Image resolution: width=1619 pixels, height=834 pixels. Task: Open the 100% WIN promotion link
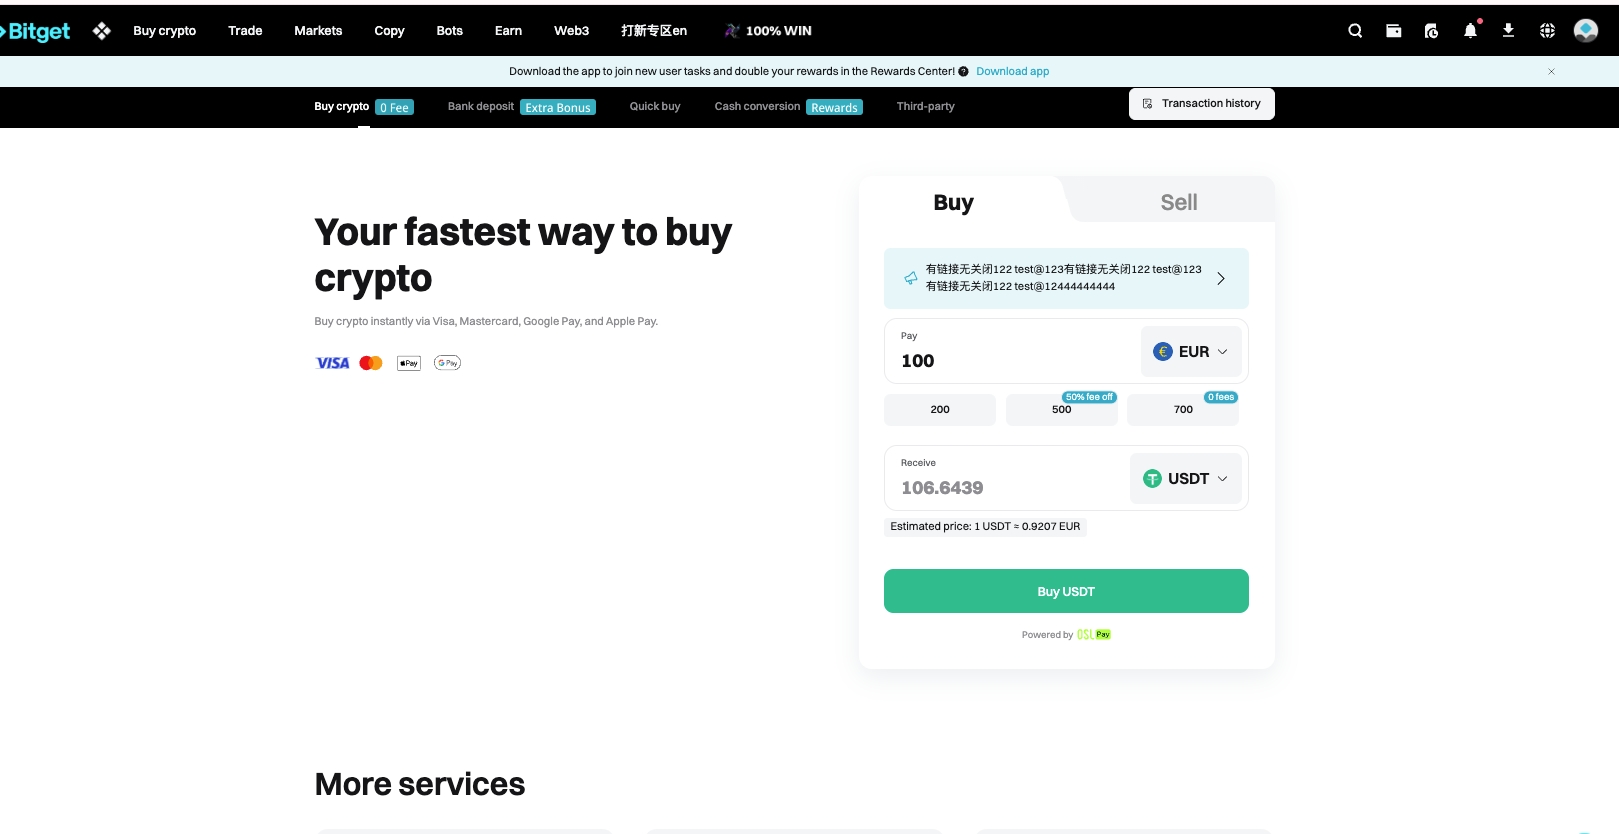click(x=768, y=31)
